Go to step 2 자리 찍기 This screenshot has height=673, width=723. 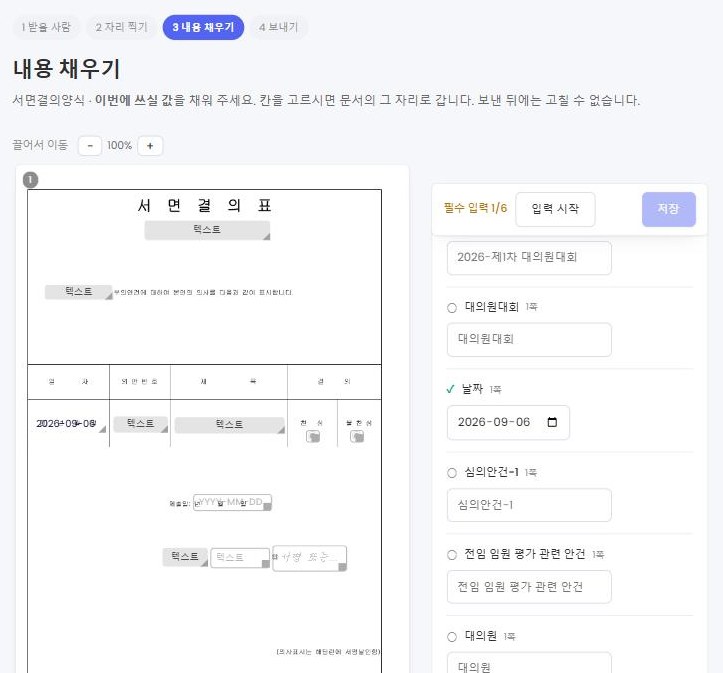[x=121, y=27]
